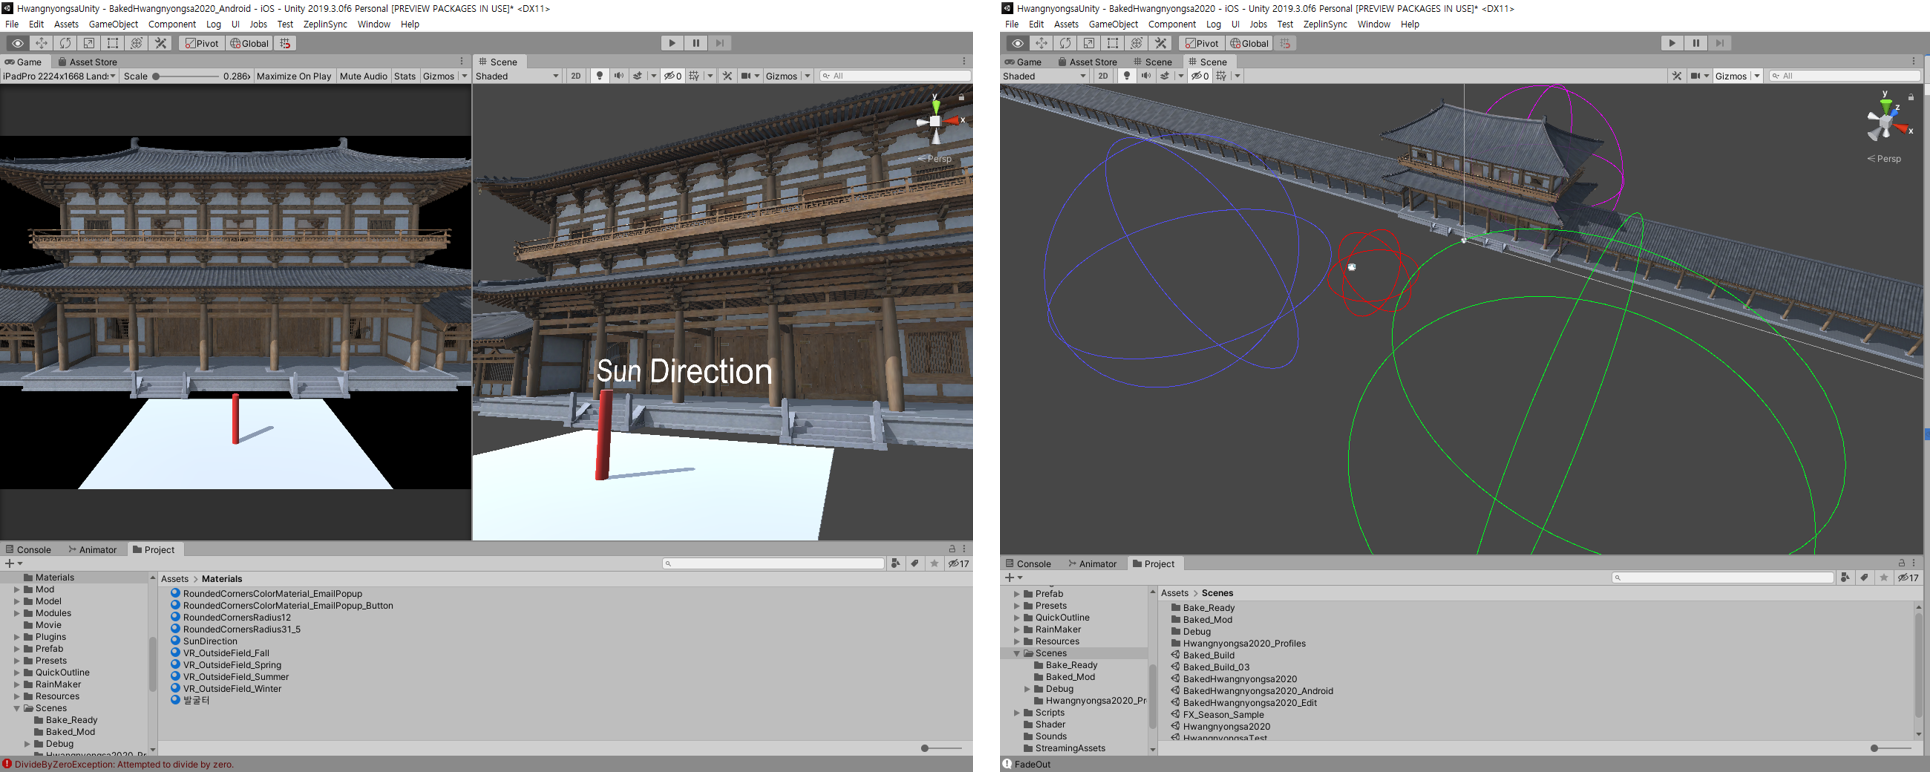
Task: Expand the Scripts folder in right Project tree
Action: [x=1017, y=713]
